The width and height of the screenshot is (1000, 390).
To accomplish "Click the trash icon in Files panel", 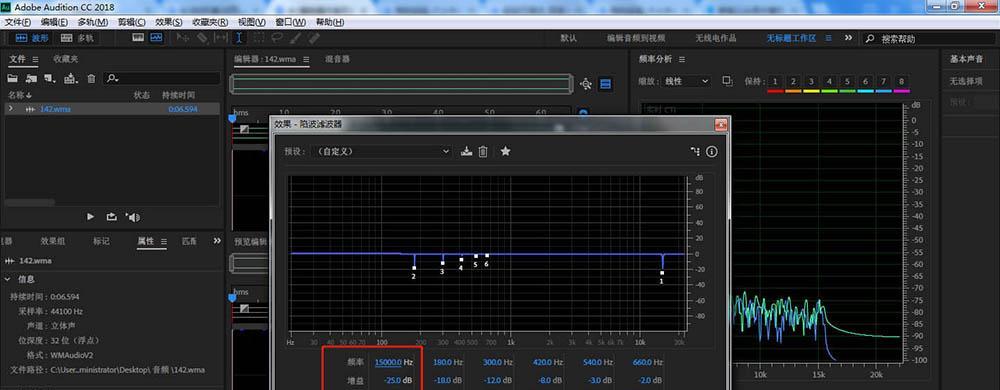I will point(91,78).
